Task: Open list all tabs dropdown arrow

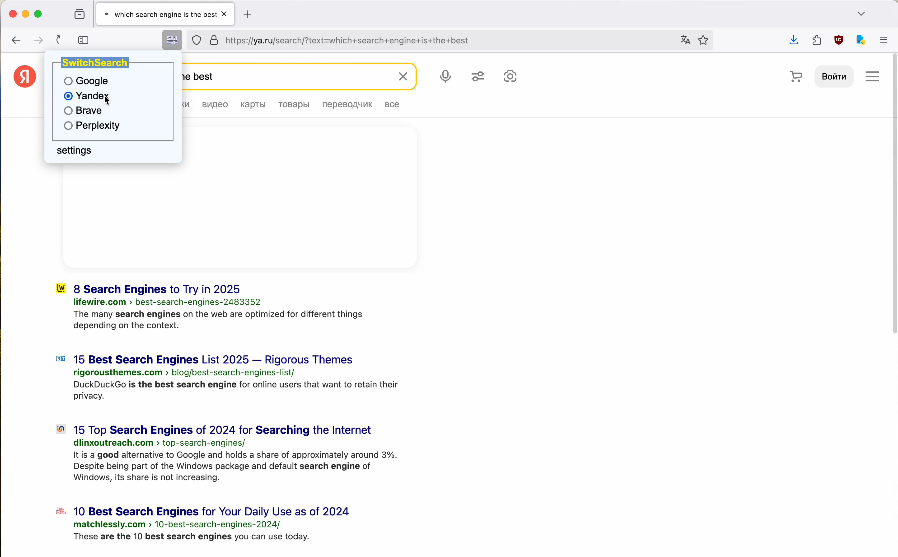Action: (x=861, y=14)
